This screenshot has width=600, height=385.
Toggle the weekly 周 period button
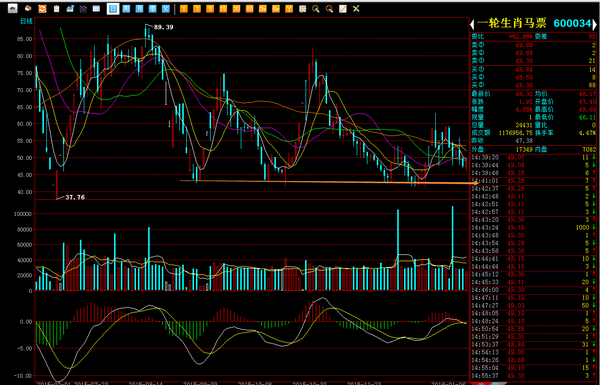click(126, 8)
